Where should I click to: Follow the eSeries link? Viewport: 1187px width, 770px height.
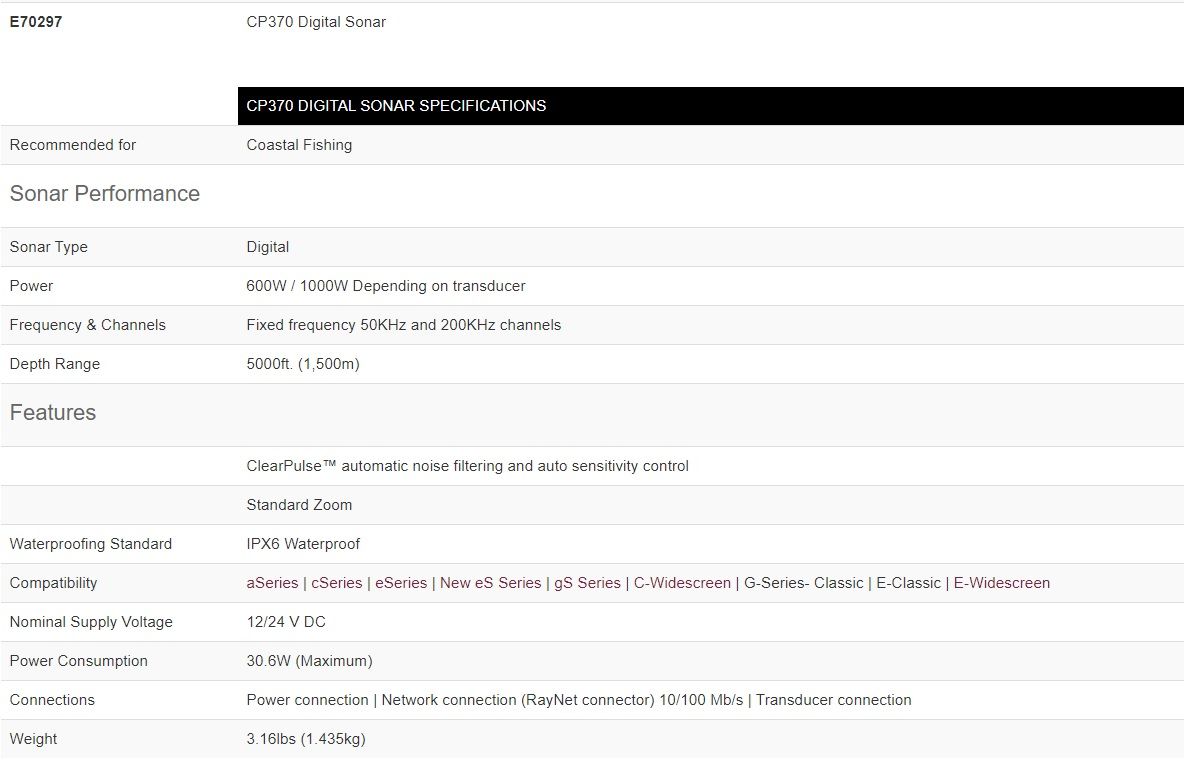(401, 583)
